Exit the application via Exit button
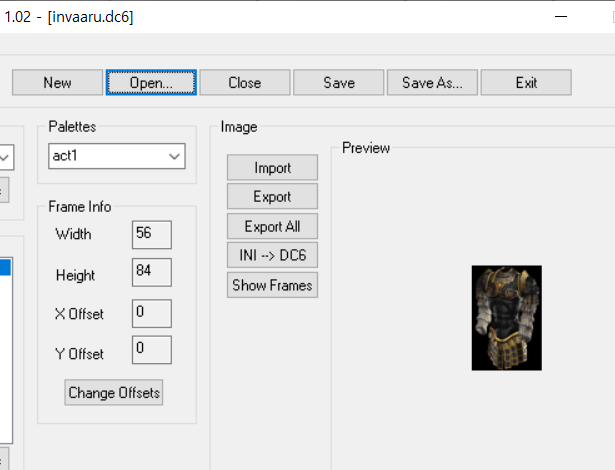The image size is (615, 470). (526, 82)
